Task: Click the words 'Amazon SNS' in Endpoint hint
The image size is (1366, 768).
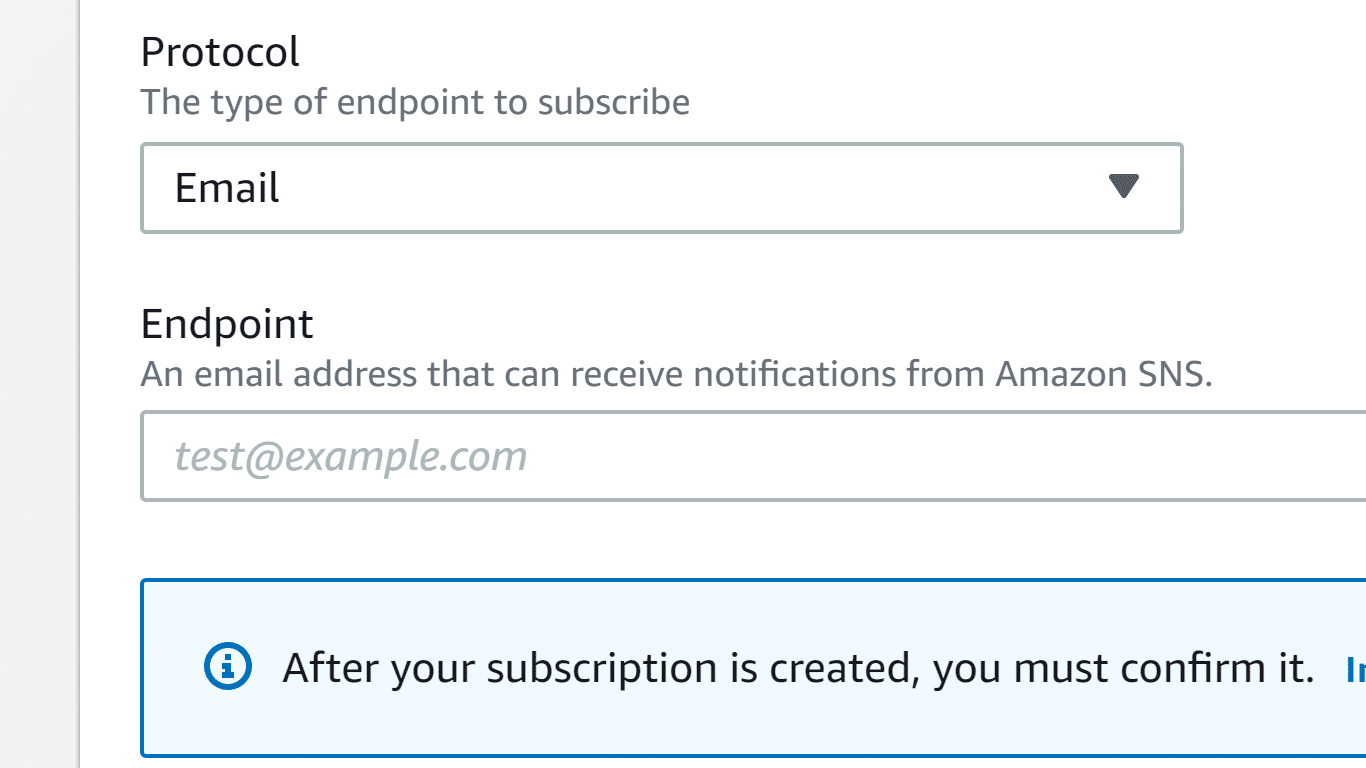Action: point(1103,375)
